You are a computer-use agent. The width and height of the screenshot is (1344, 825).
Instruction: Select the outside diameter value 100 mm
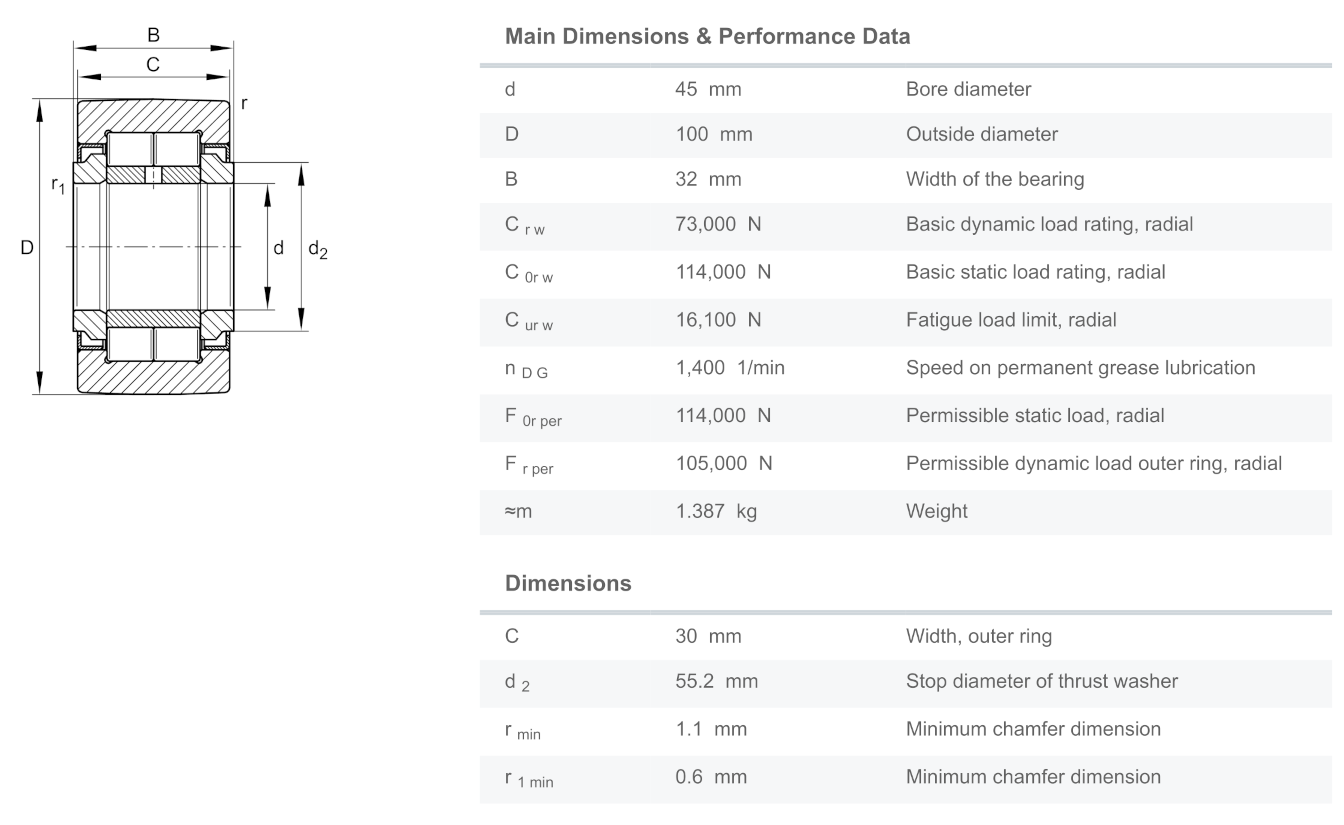tap(713, 134)
